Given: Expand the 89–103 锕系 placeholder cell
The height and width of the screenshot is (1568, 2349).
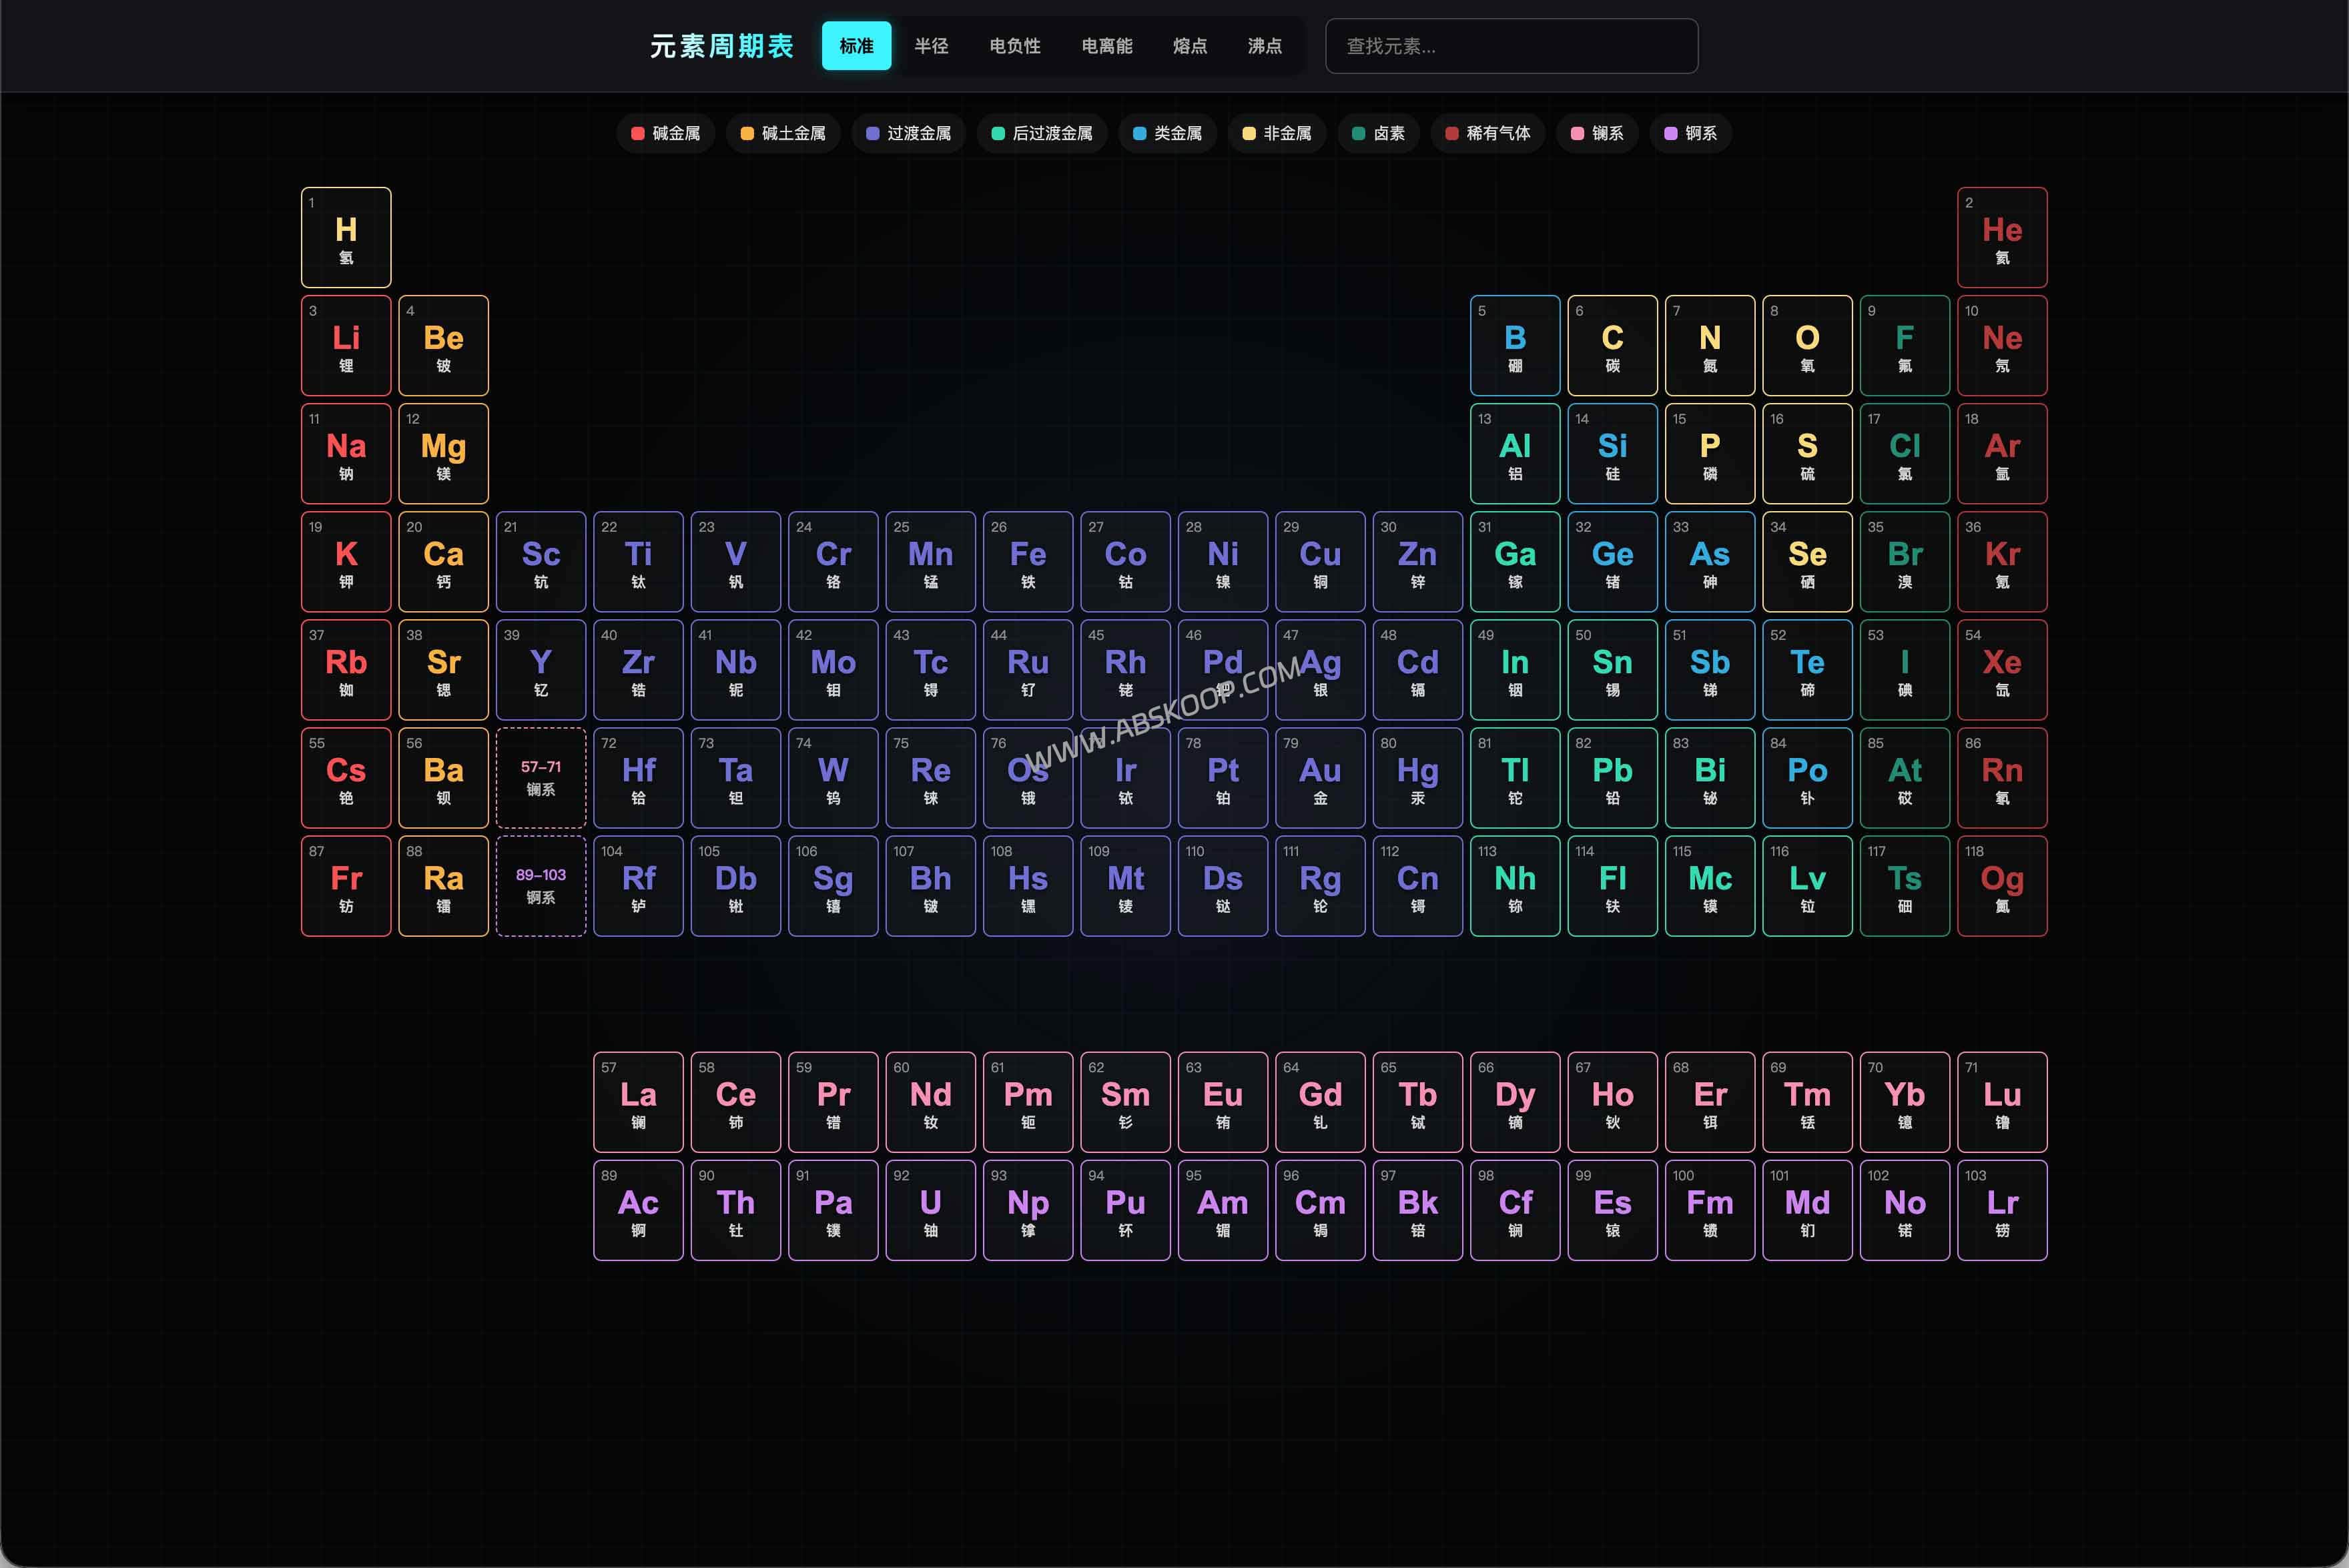Looking at the screenshot, I should (541, 886).
